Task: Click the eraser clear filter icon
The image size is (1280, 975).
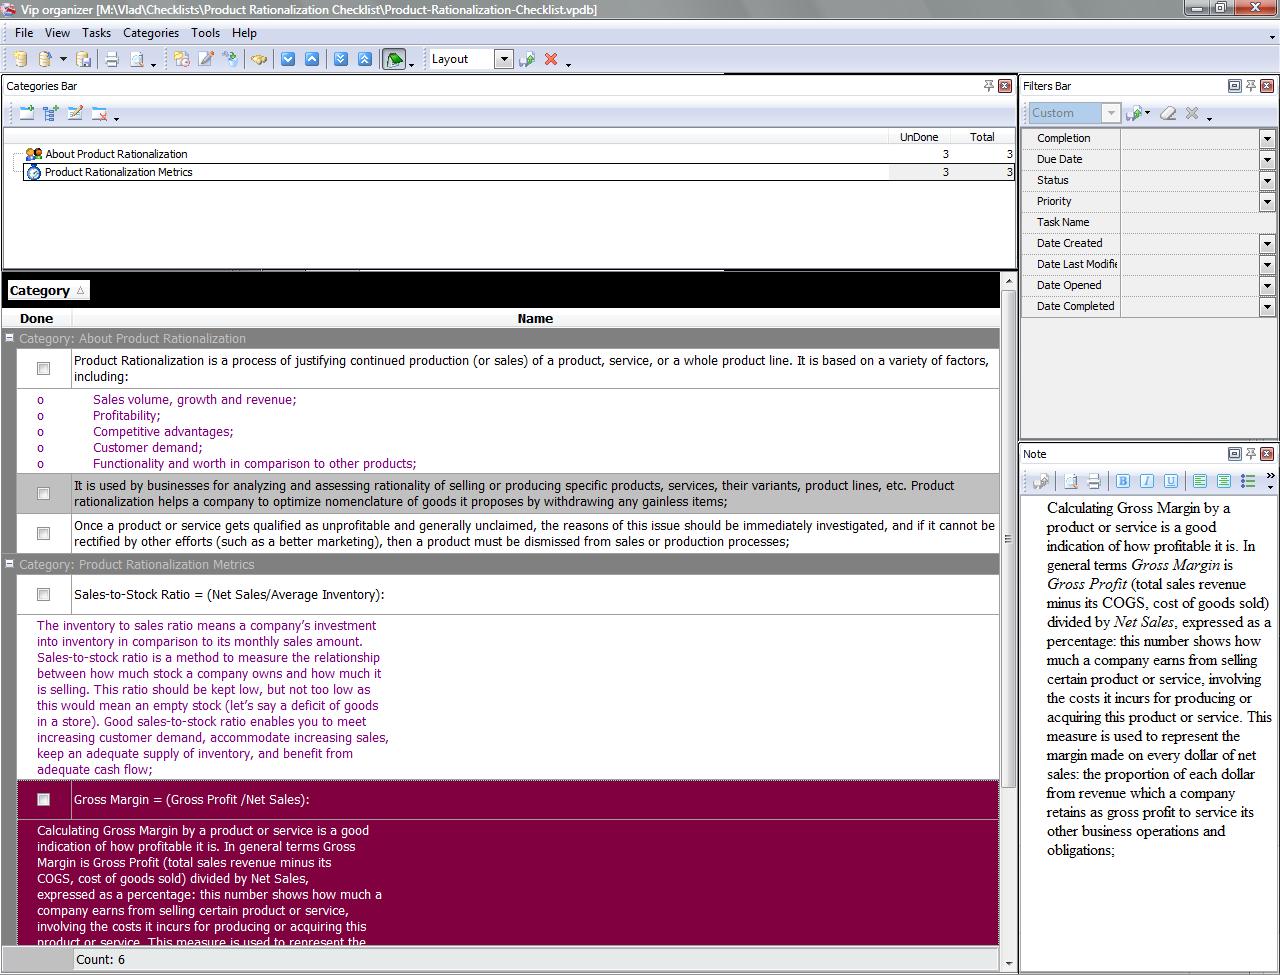Action: 1167,114
